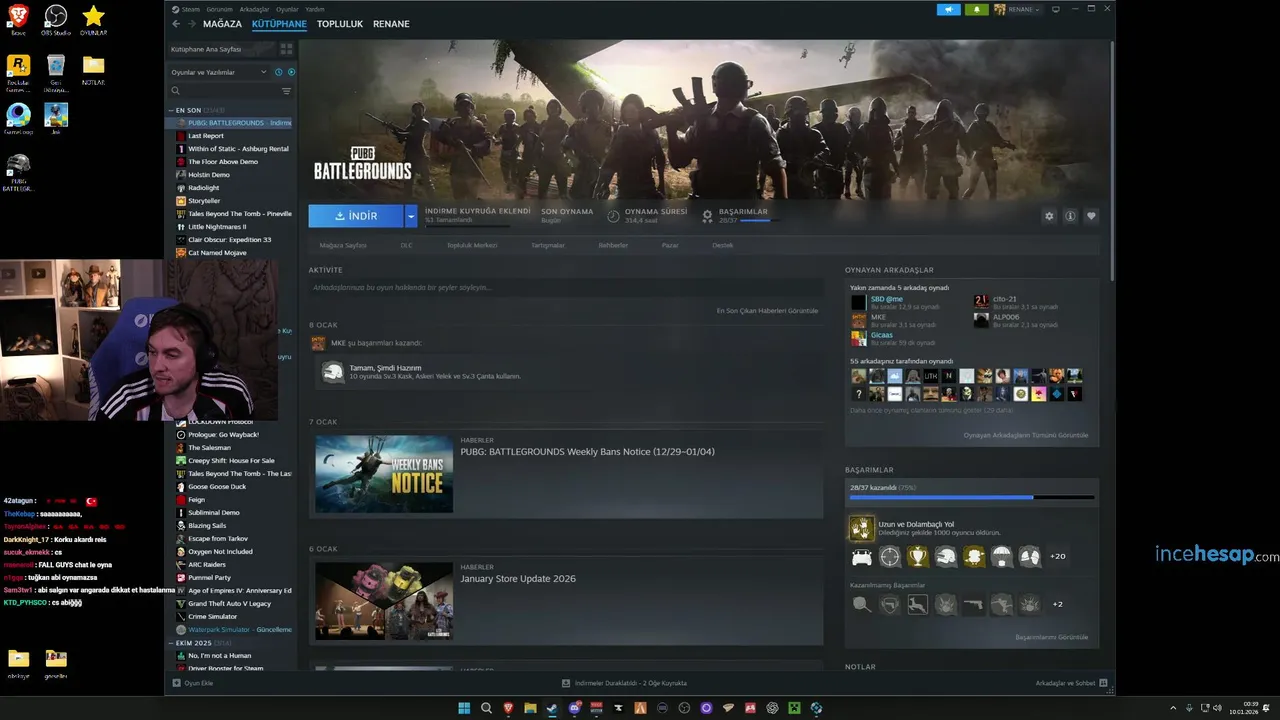Go forward with the Steam forward arrow
Viewport: 1280px width, 720px height.
(x=192, y=24)
